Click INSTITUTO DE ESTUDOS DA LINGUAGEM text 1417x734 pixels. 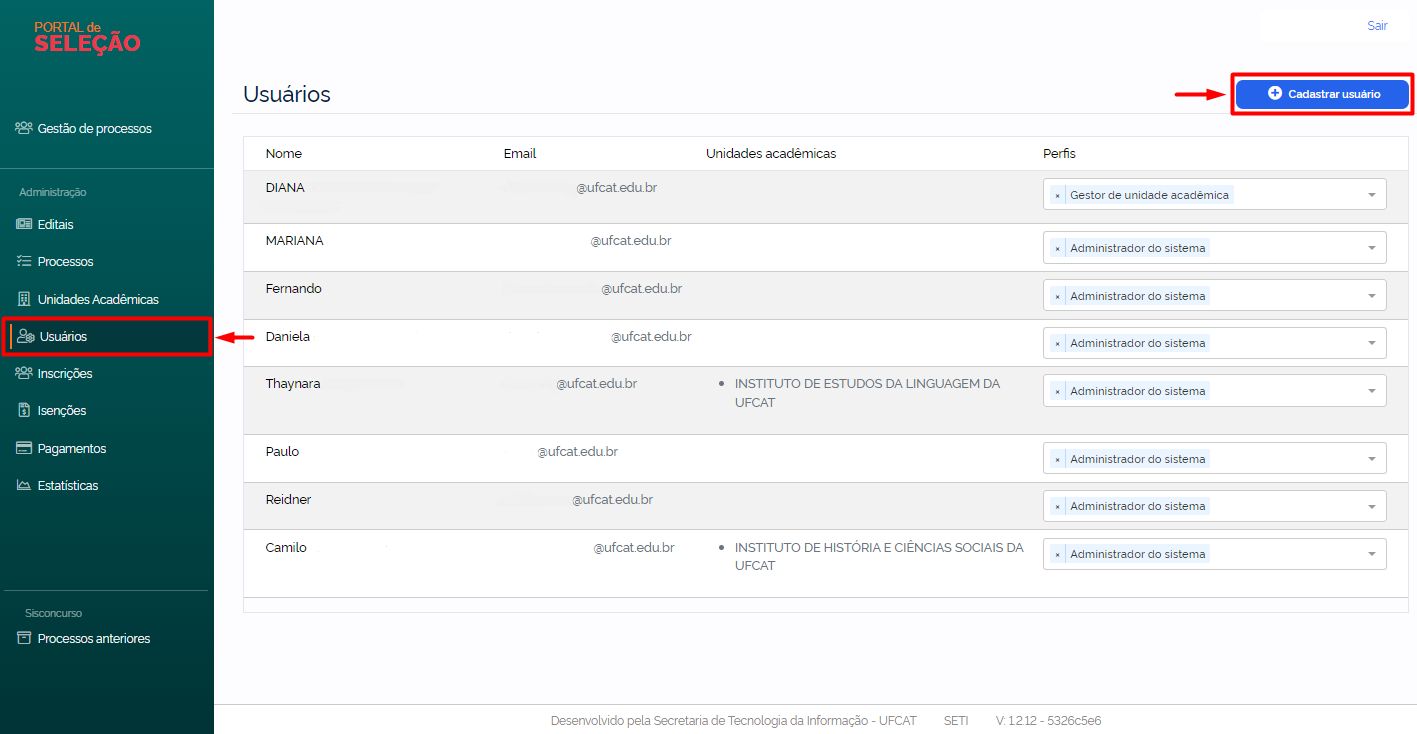867,393
